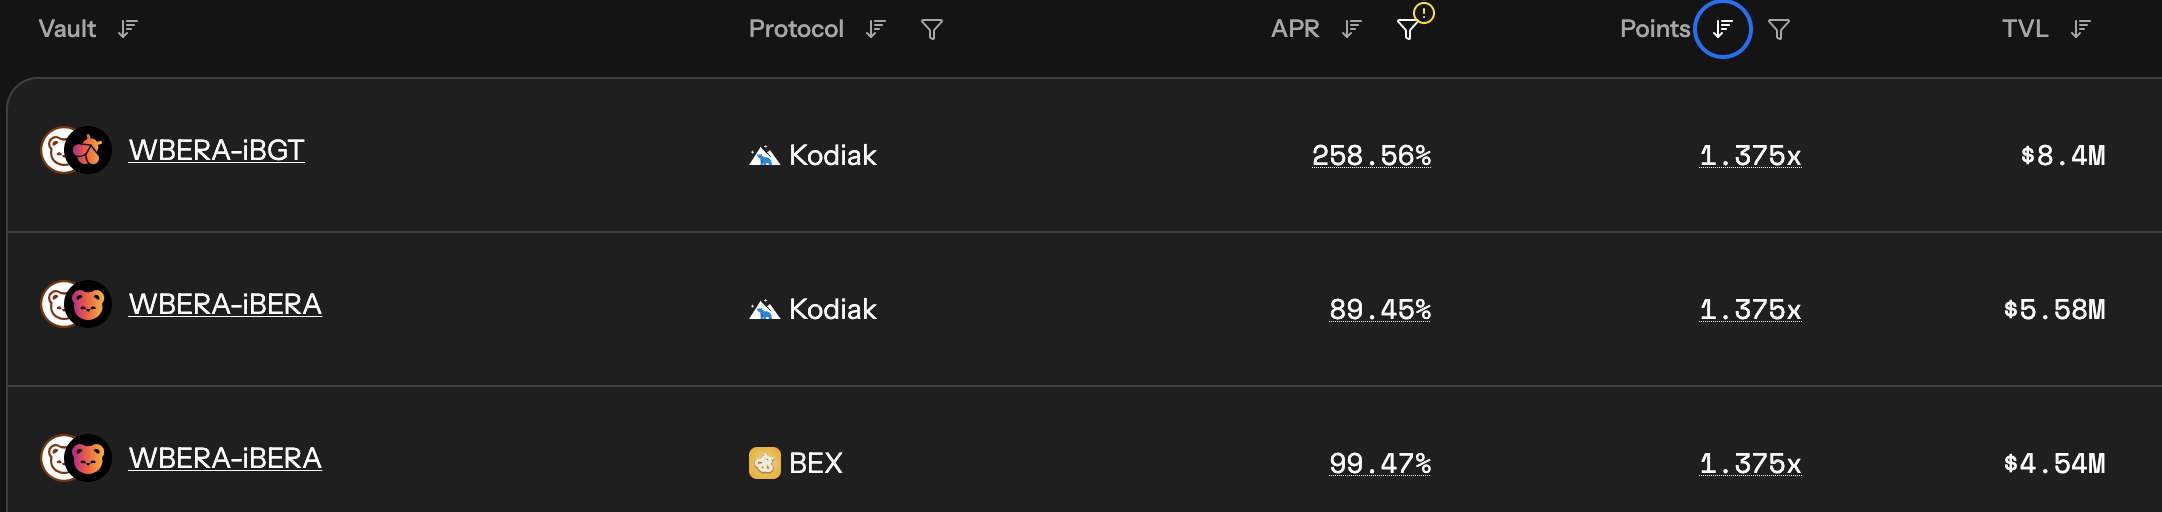
Task: Click 1.375x points in WBERA-iBGT row
Action: tap(1750, 155)
